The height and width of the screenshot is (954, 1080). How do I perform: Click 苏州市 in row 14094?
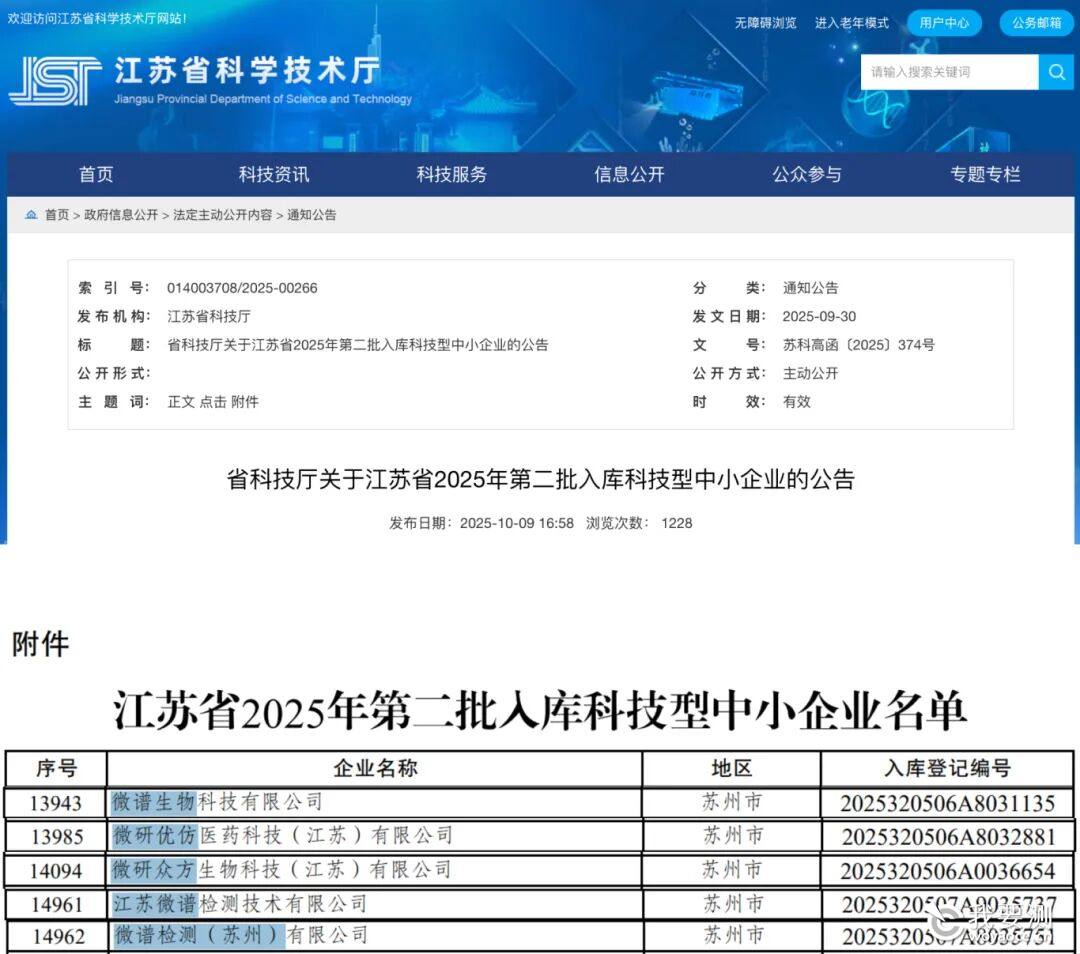click(x=732, y=870)
